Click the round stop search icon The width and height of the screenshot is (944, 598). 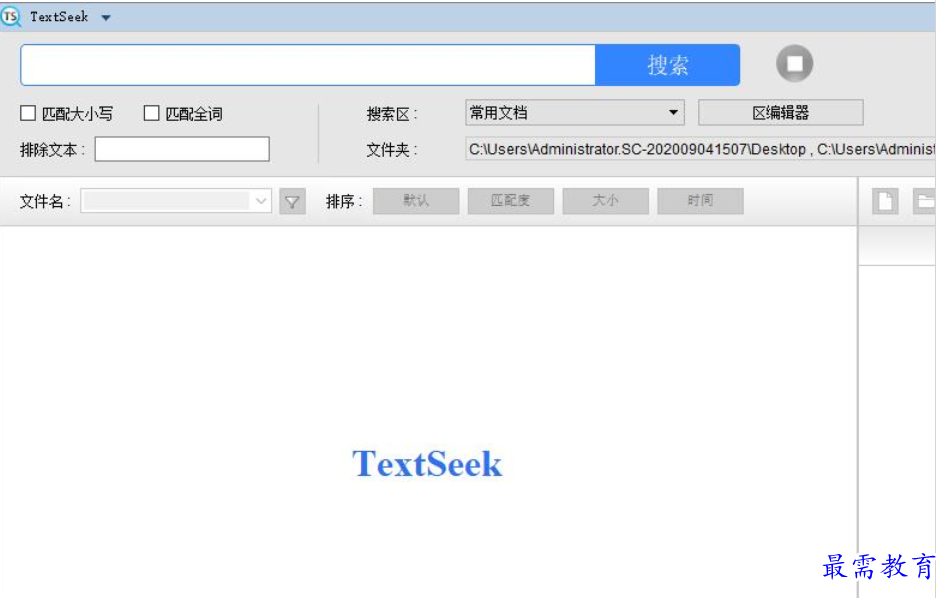pos(797,63)
